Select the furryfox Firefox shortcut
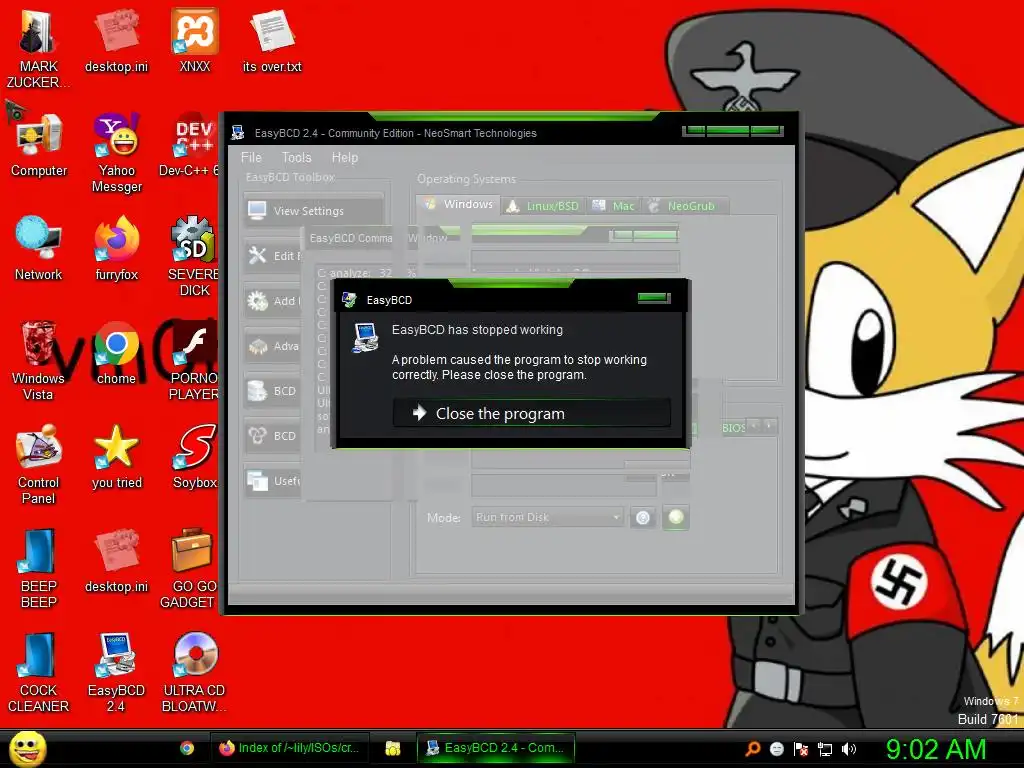 (116, 250)
